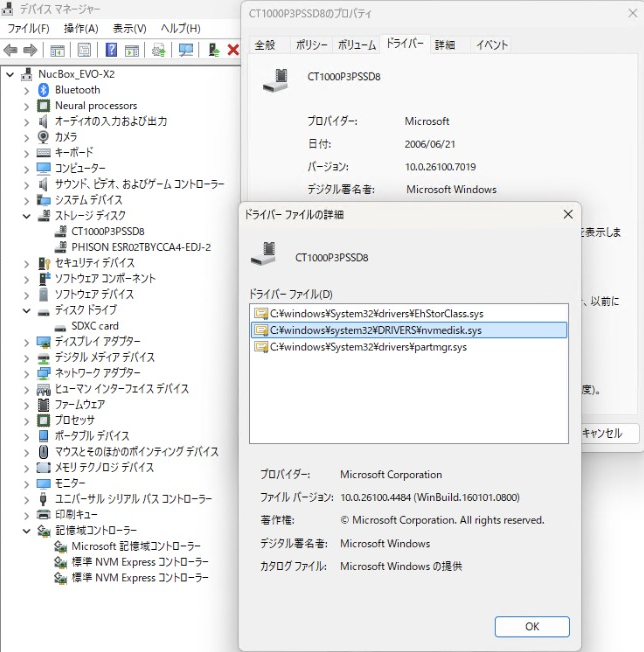This screenshot has width=644, height=652.
Task: Switch to the イベント tab
Action: coord(491,45)
